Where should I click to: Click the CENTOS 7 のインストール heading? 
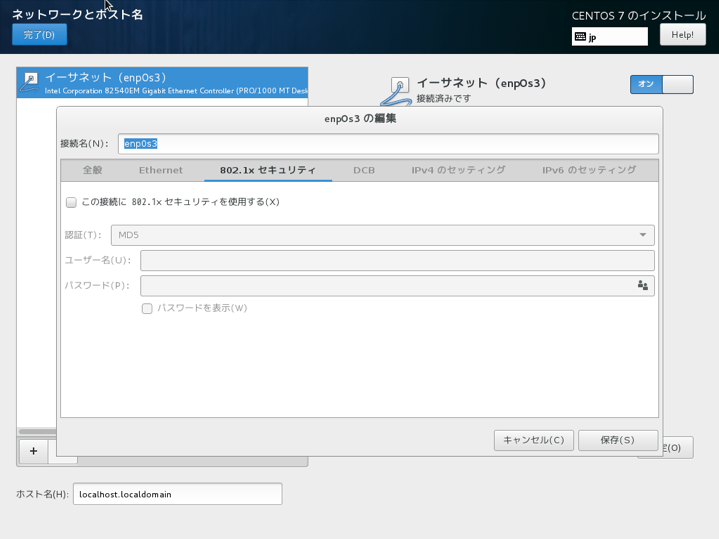coord(639,16)
